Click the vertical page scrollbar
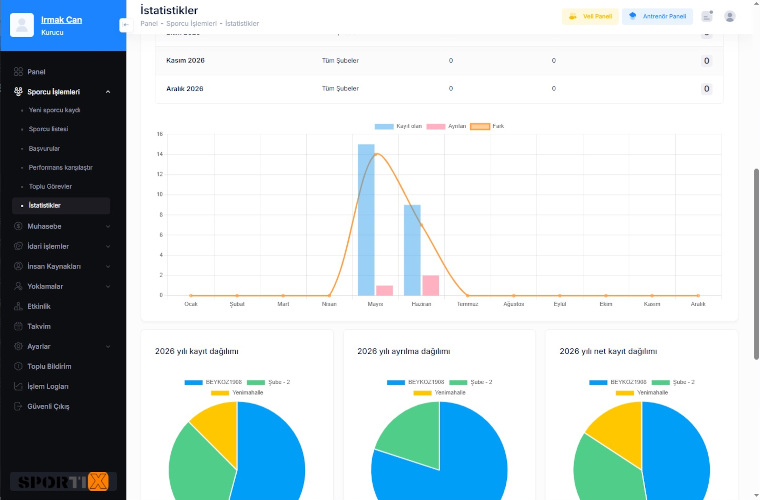The image size is (760, 500). click(756, 264)
